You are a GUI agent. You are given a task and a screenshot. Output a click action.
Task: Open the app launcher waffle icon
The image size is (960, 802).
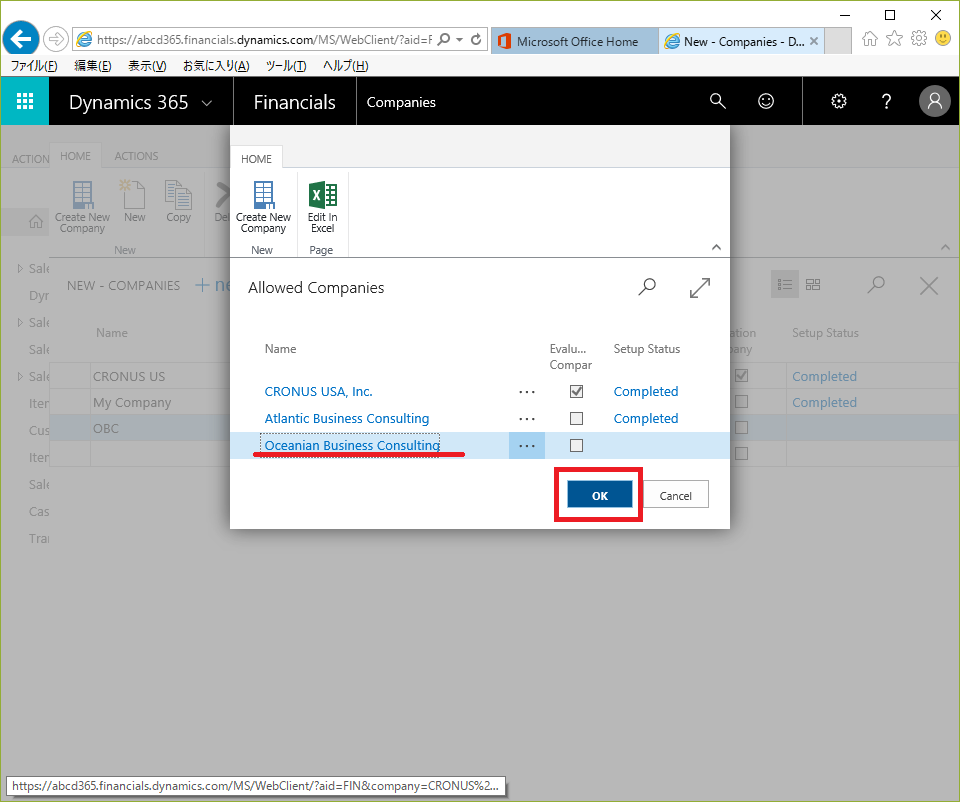point(25,101)
